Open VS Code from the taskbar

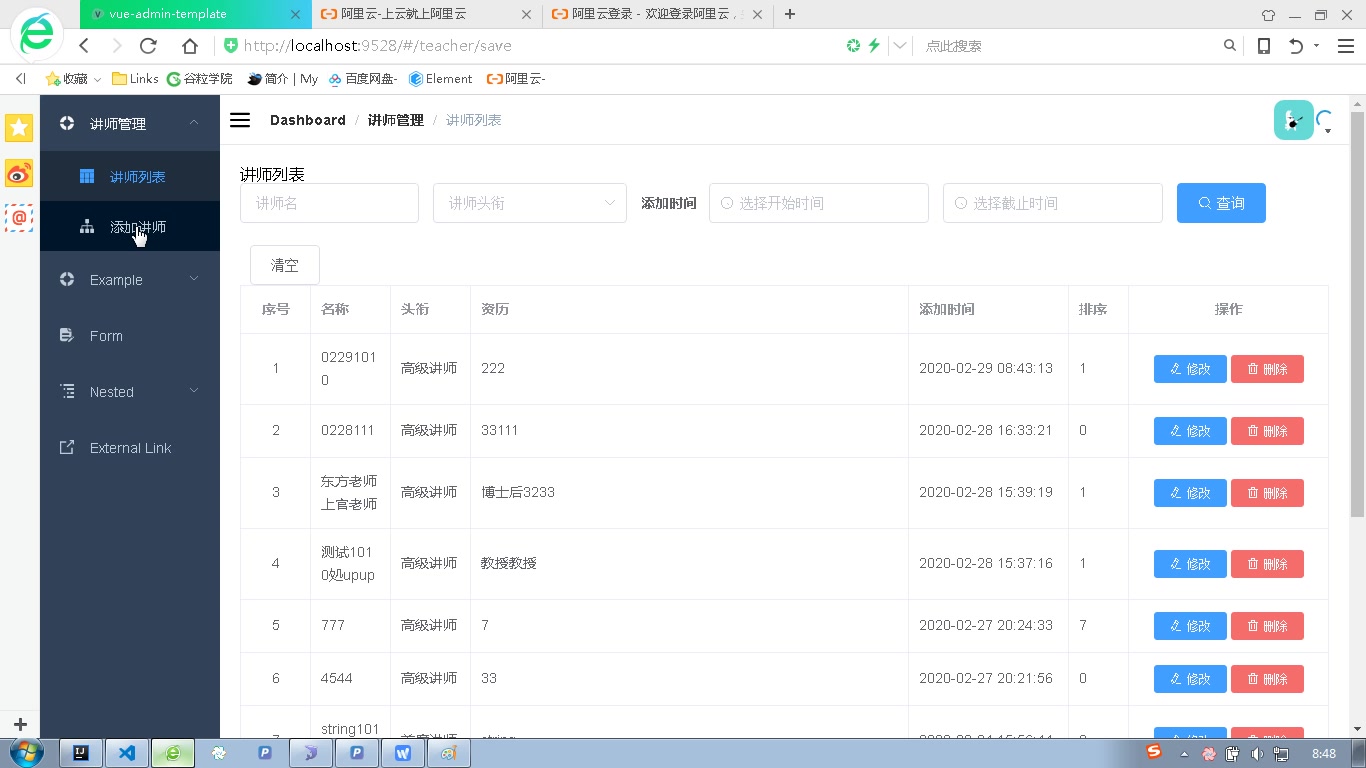127,753
